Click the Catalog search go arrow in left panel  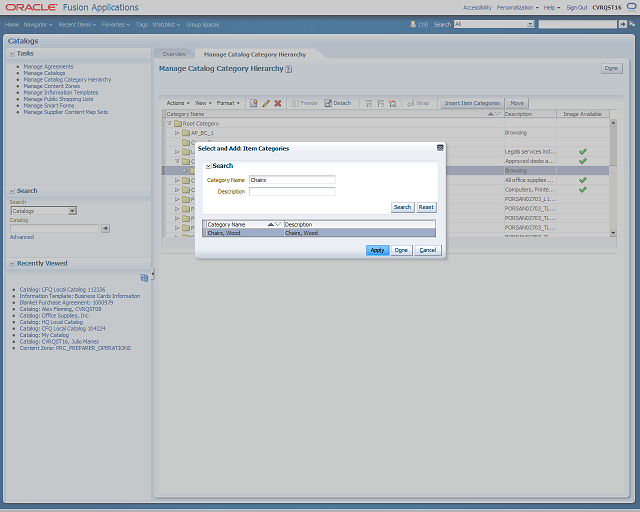(105, 228)
